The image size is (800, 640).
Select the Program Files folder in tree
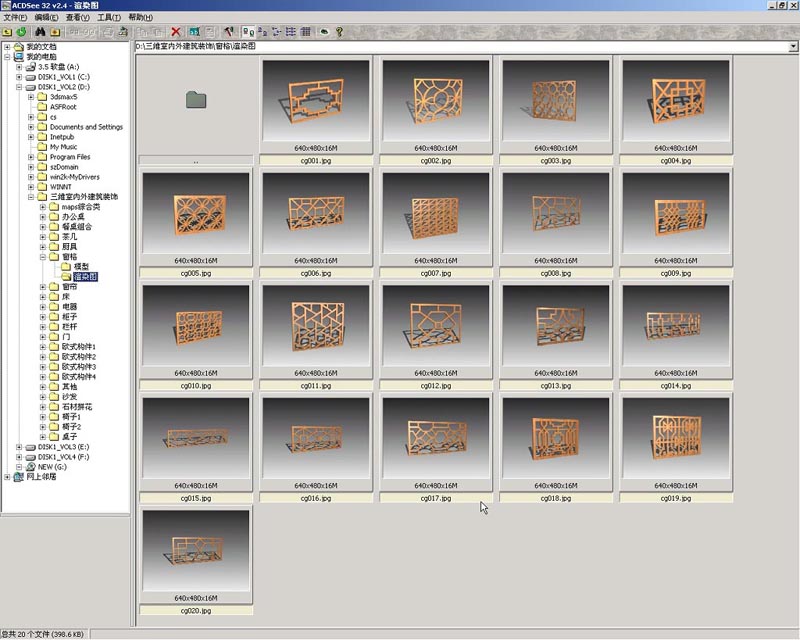click(69, 157)
